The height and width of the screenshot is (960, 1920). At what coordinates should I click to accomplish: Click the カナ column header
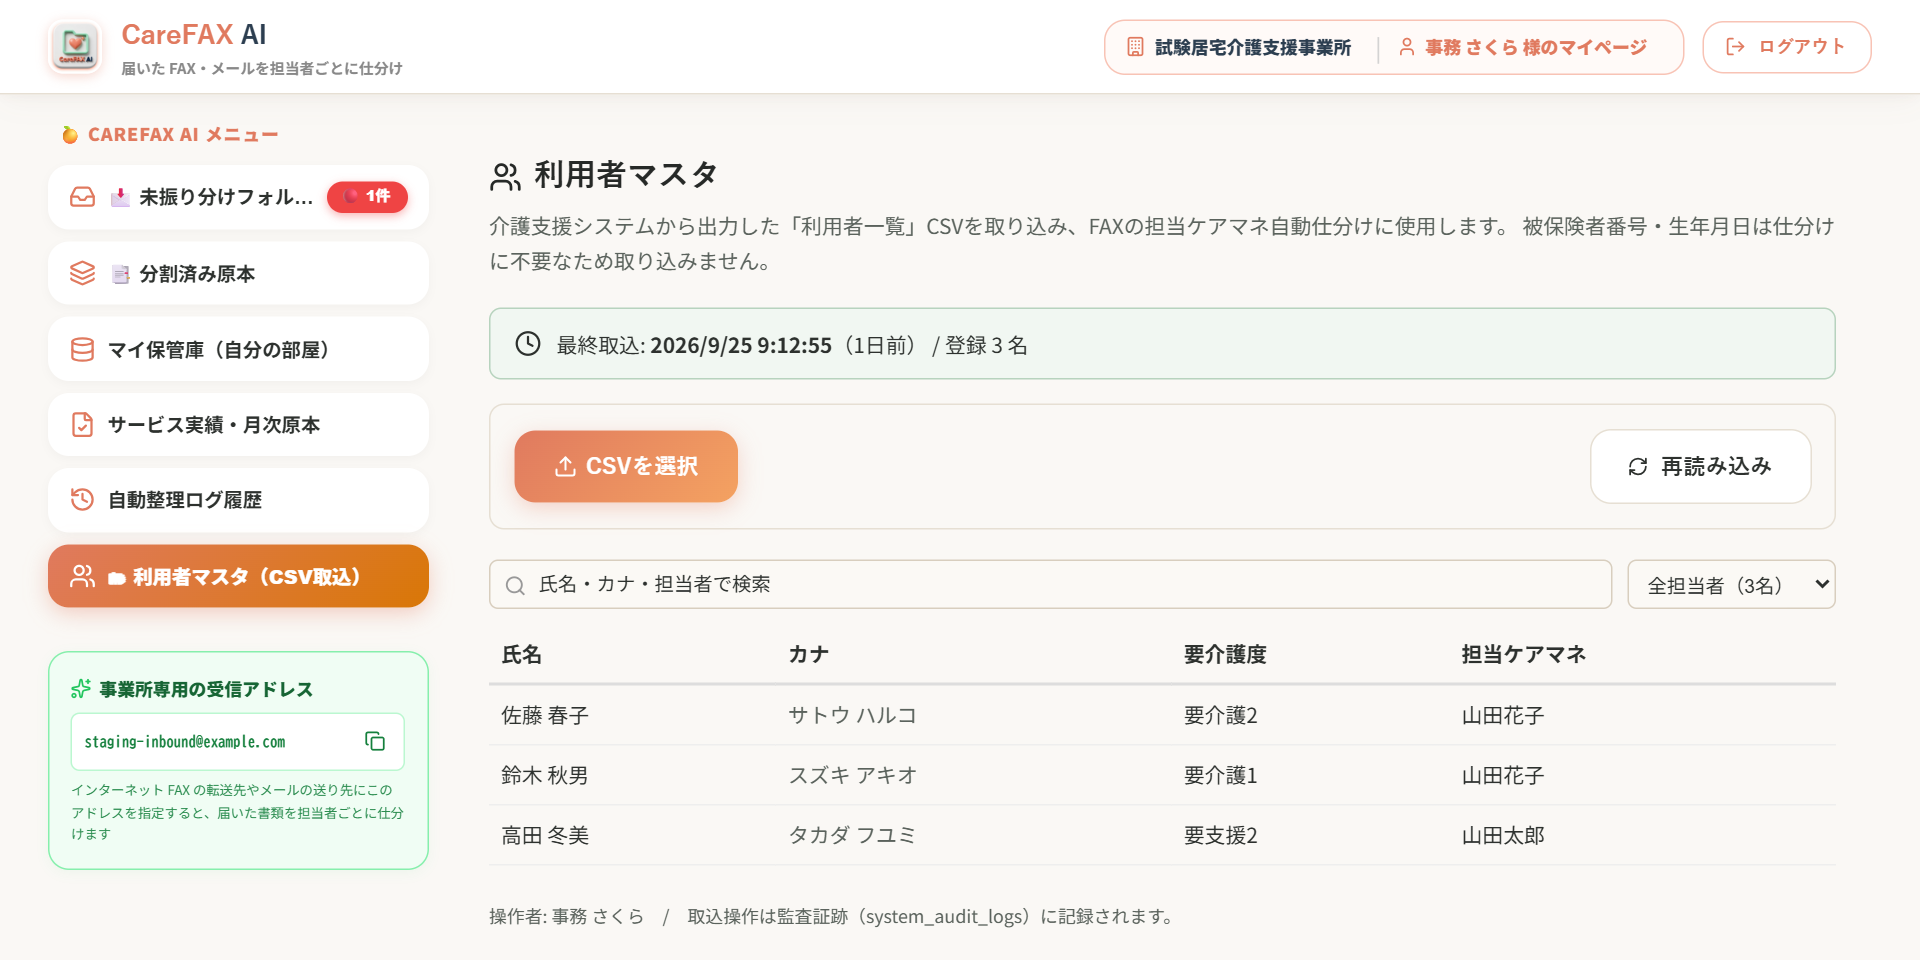809,654
